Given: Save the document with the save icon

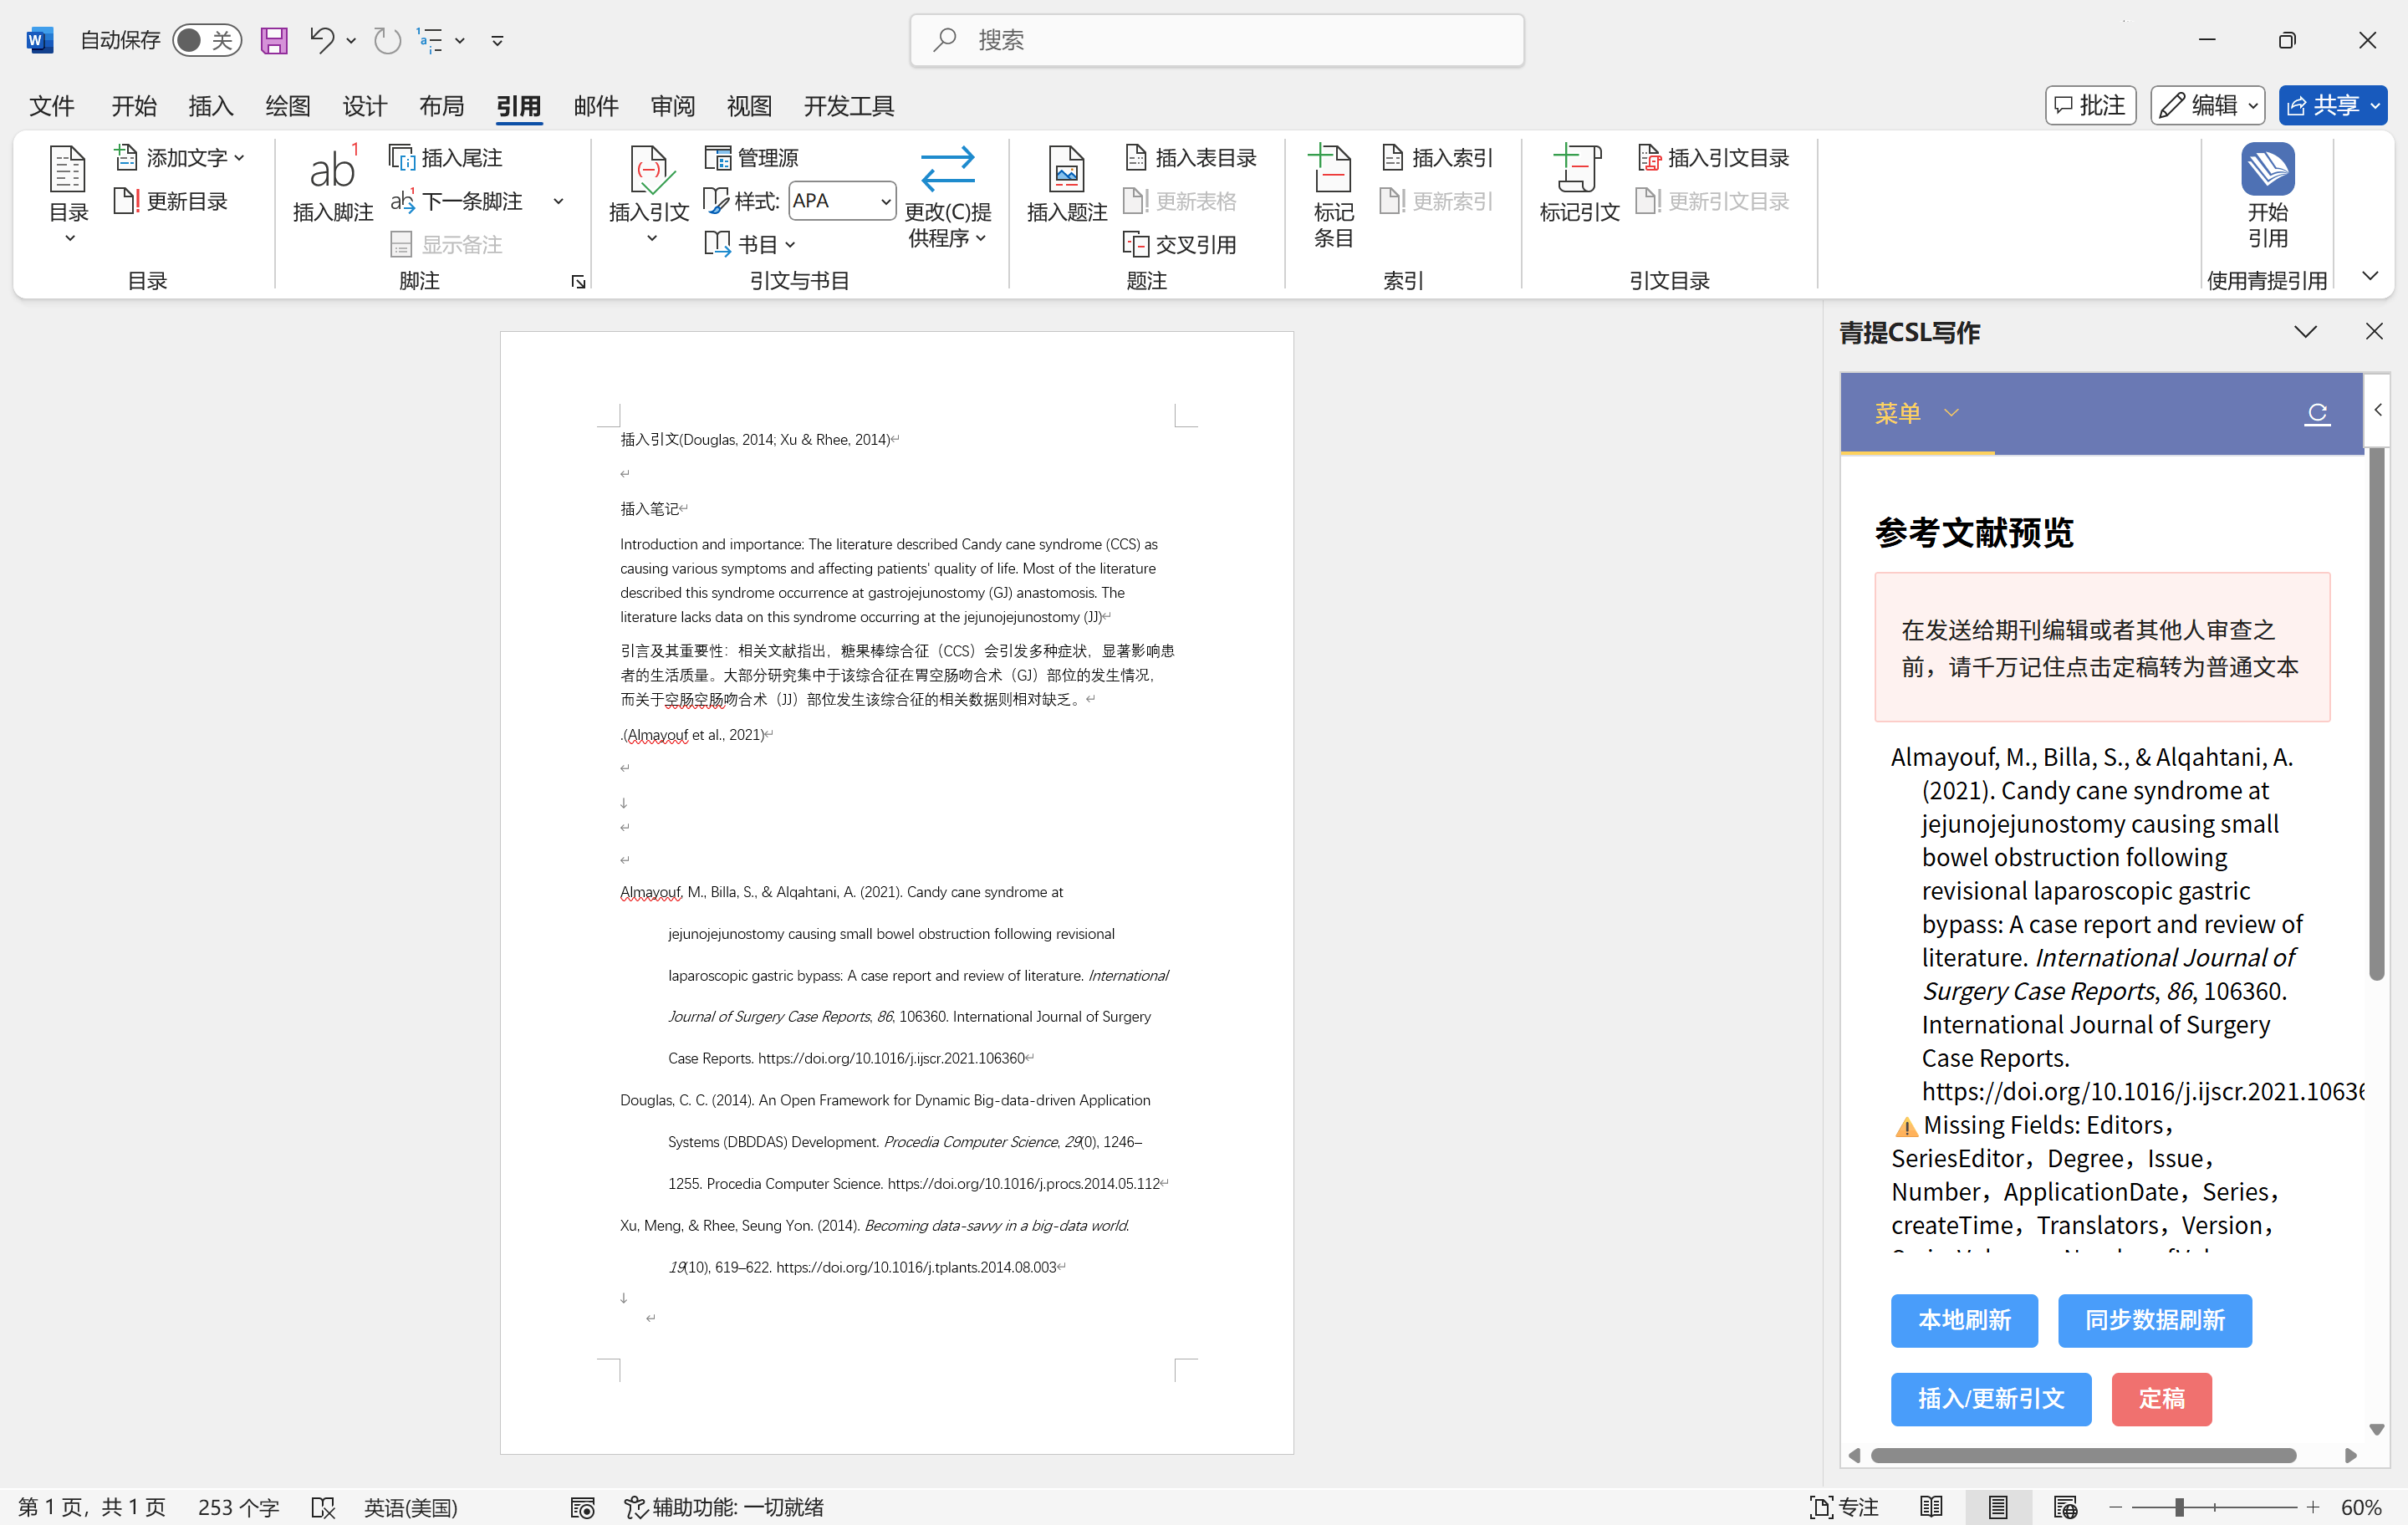Looking at the screenshot, I should click(273, 40).
